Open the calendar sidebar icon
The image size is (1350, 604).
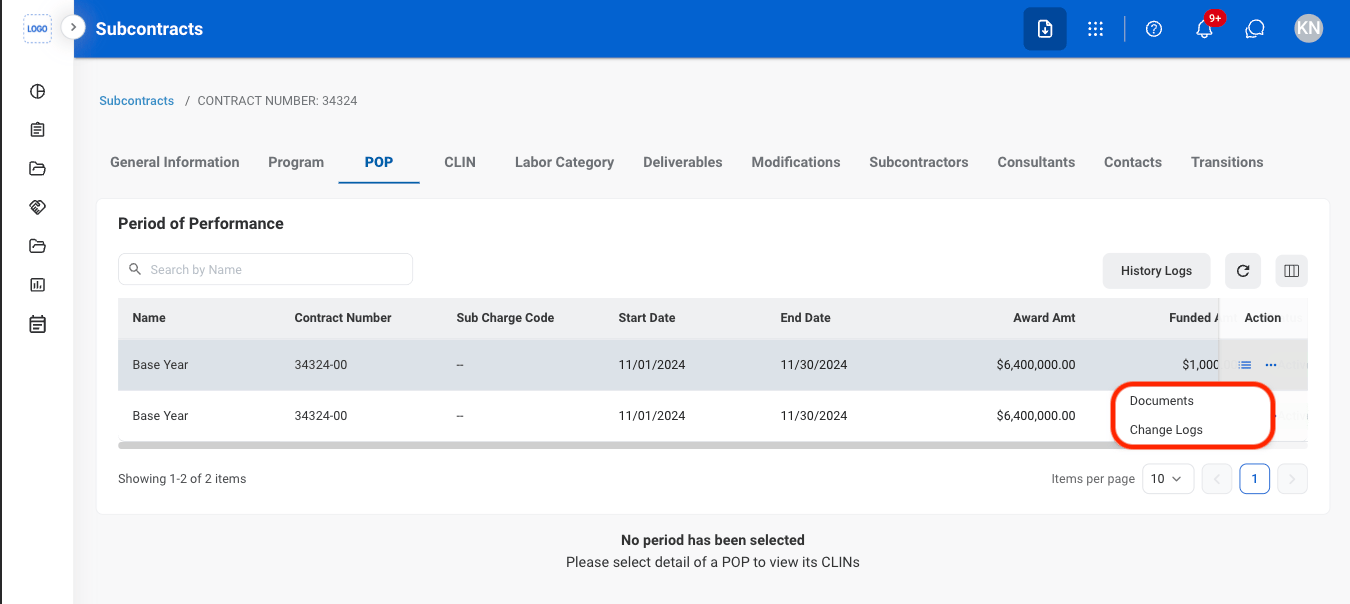[x=37, y=324]
